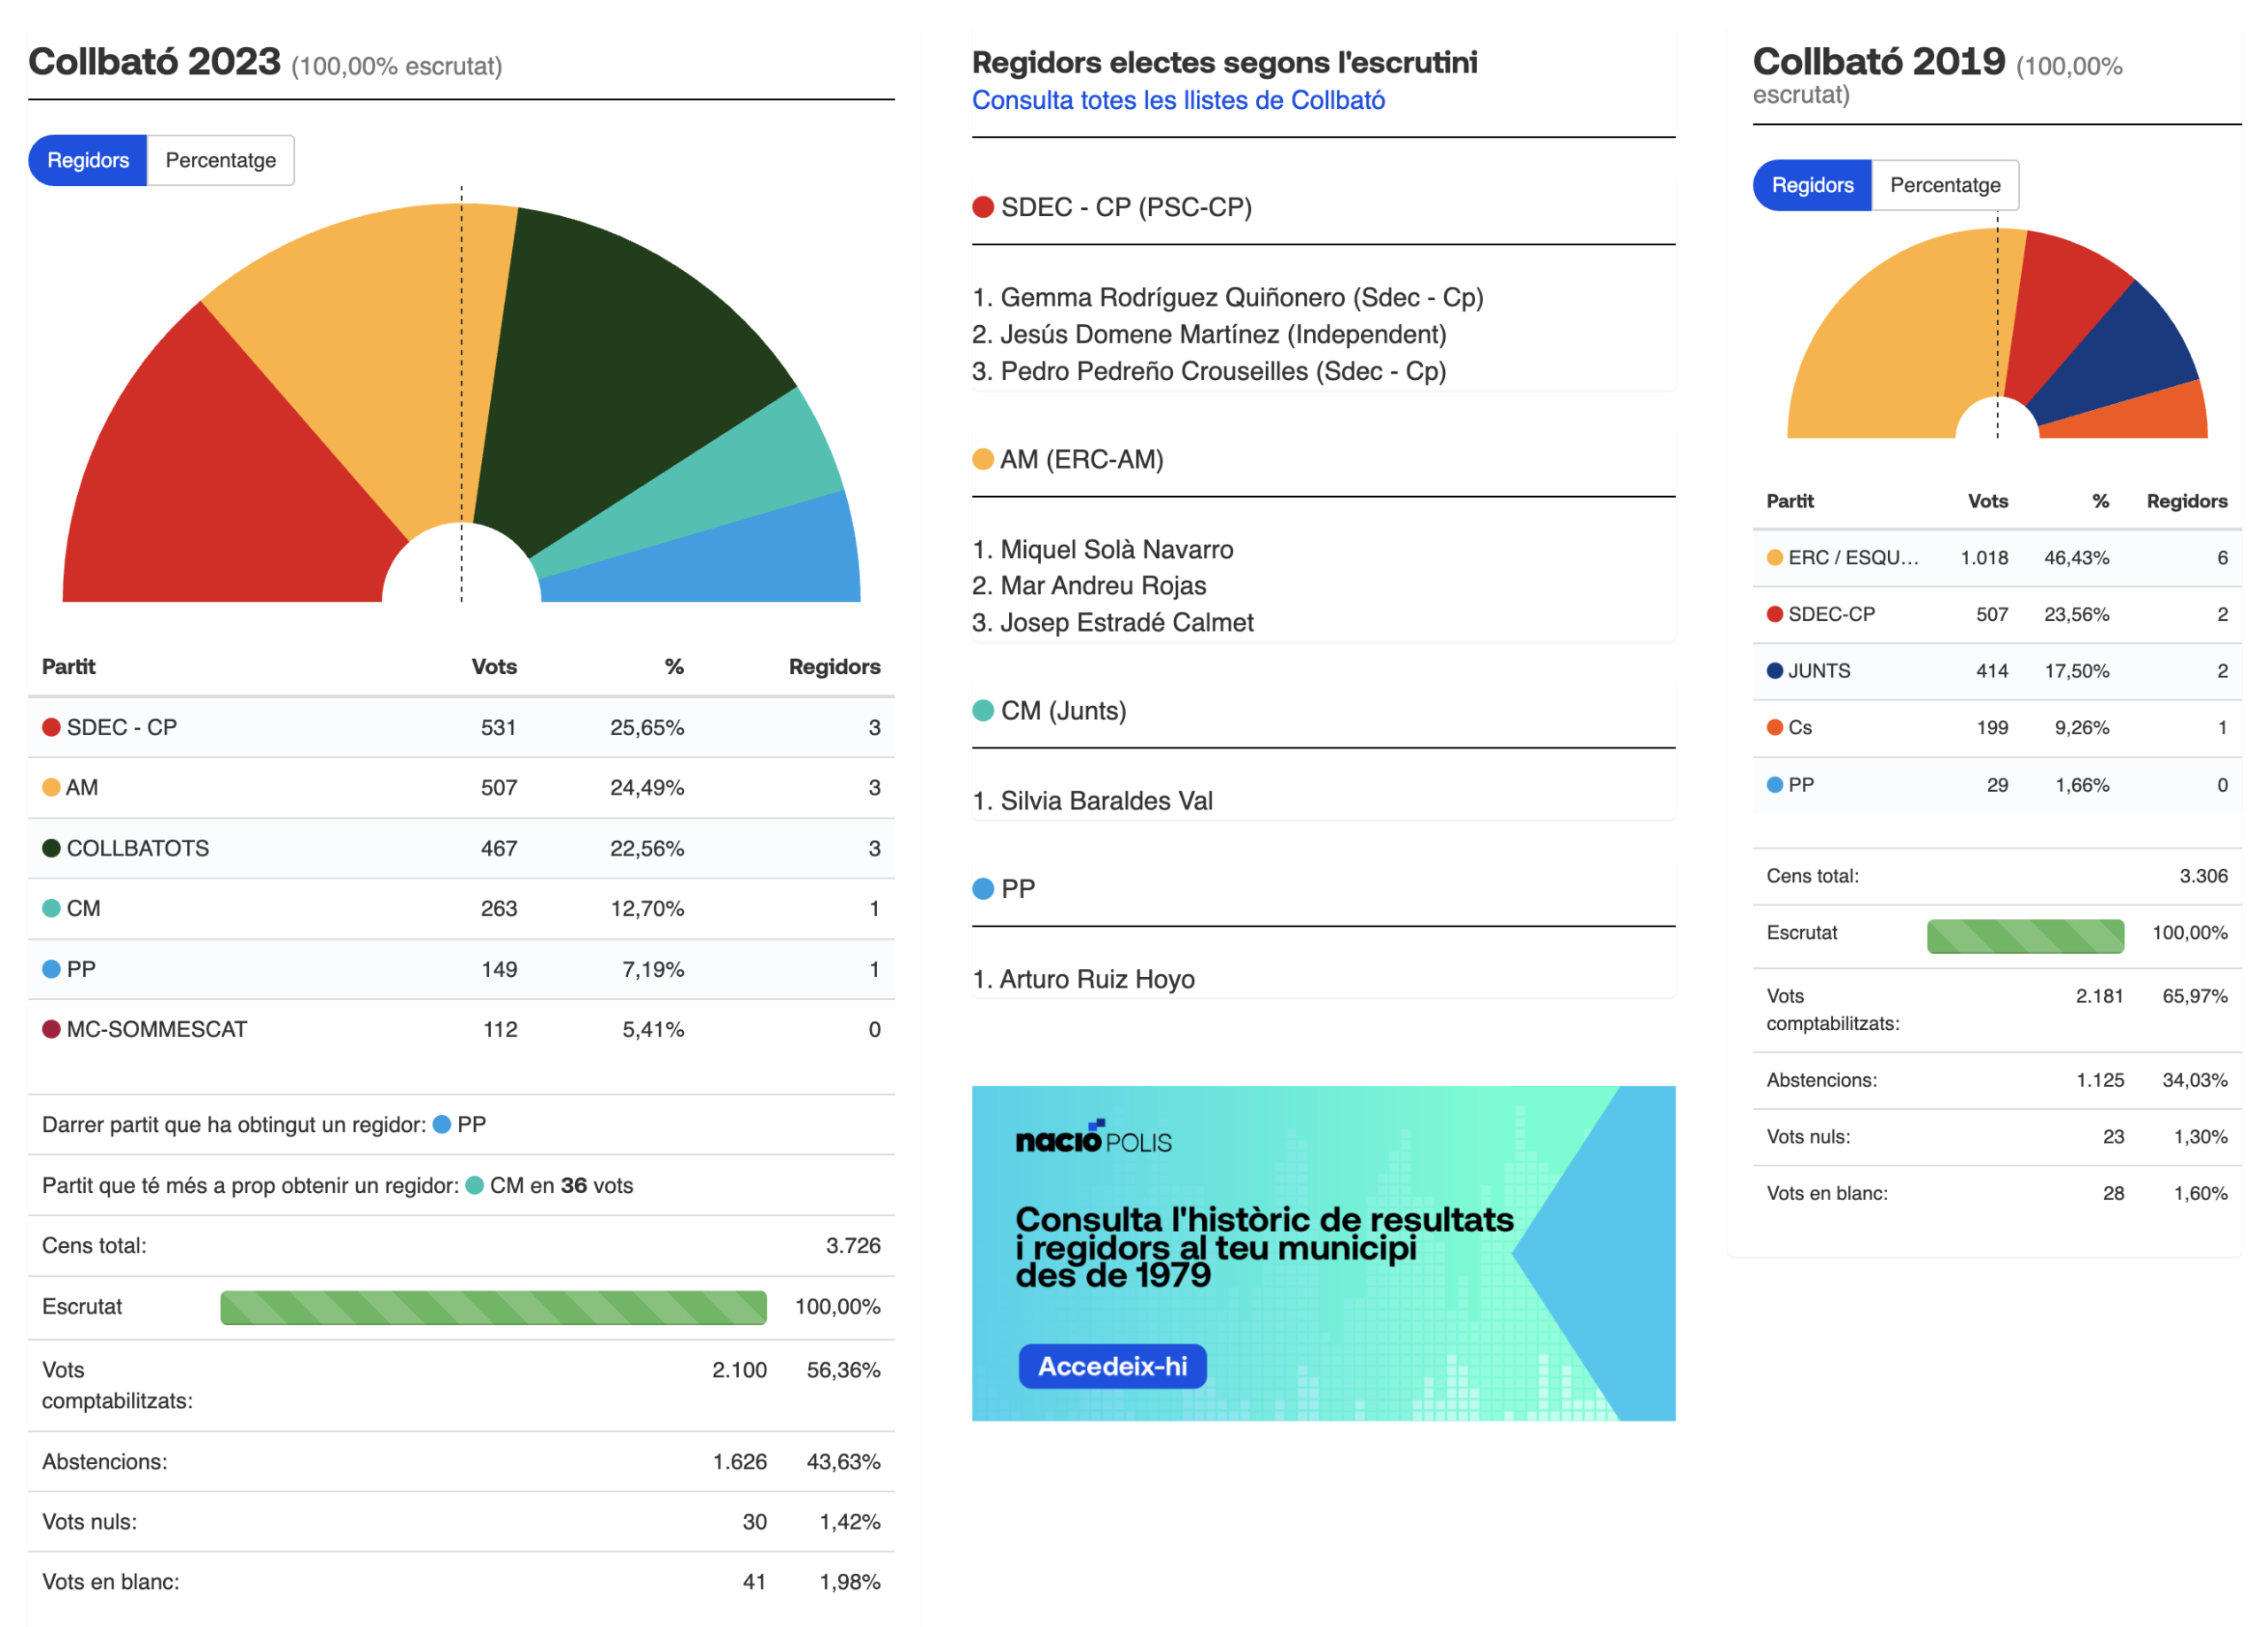Click the dark green dot in COLLBATOTS row
2268x1627 pixels.
point(51,848)
